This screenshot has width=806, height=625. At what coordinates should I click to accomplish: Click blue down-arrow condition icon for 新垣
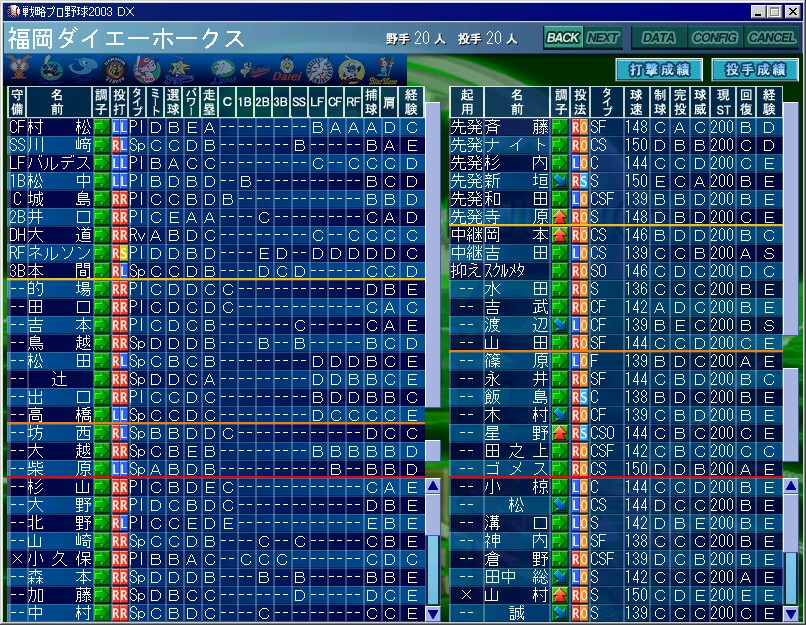click(560, 181)
